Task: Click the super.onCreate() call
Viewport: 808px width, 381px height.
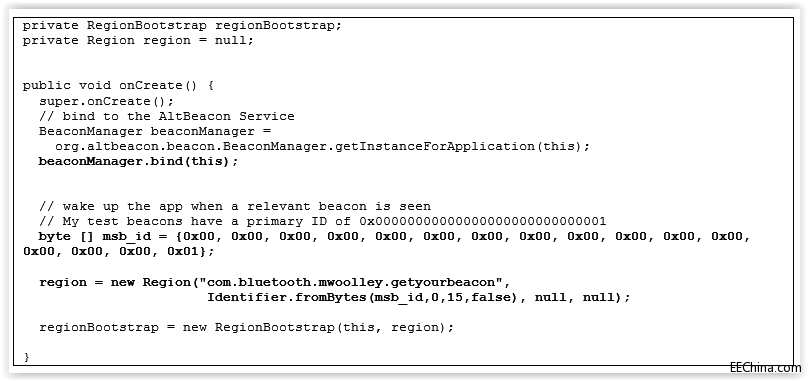Action: click(x=106, y=101)
